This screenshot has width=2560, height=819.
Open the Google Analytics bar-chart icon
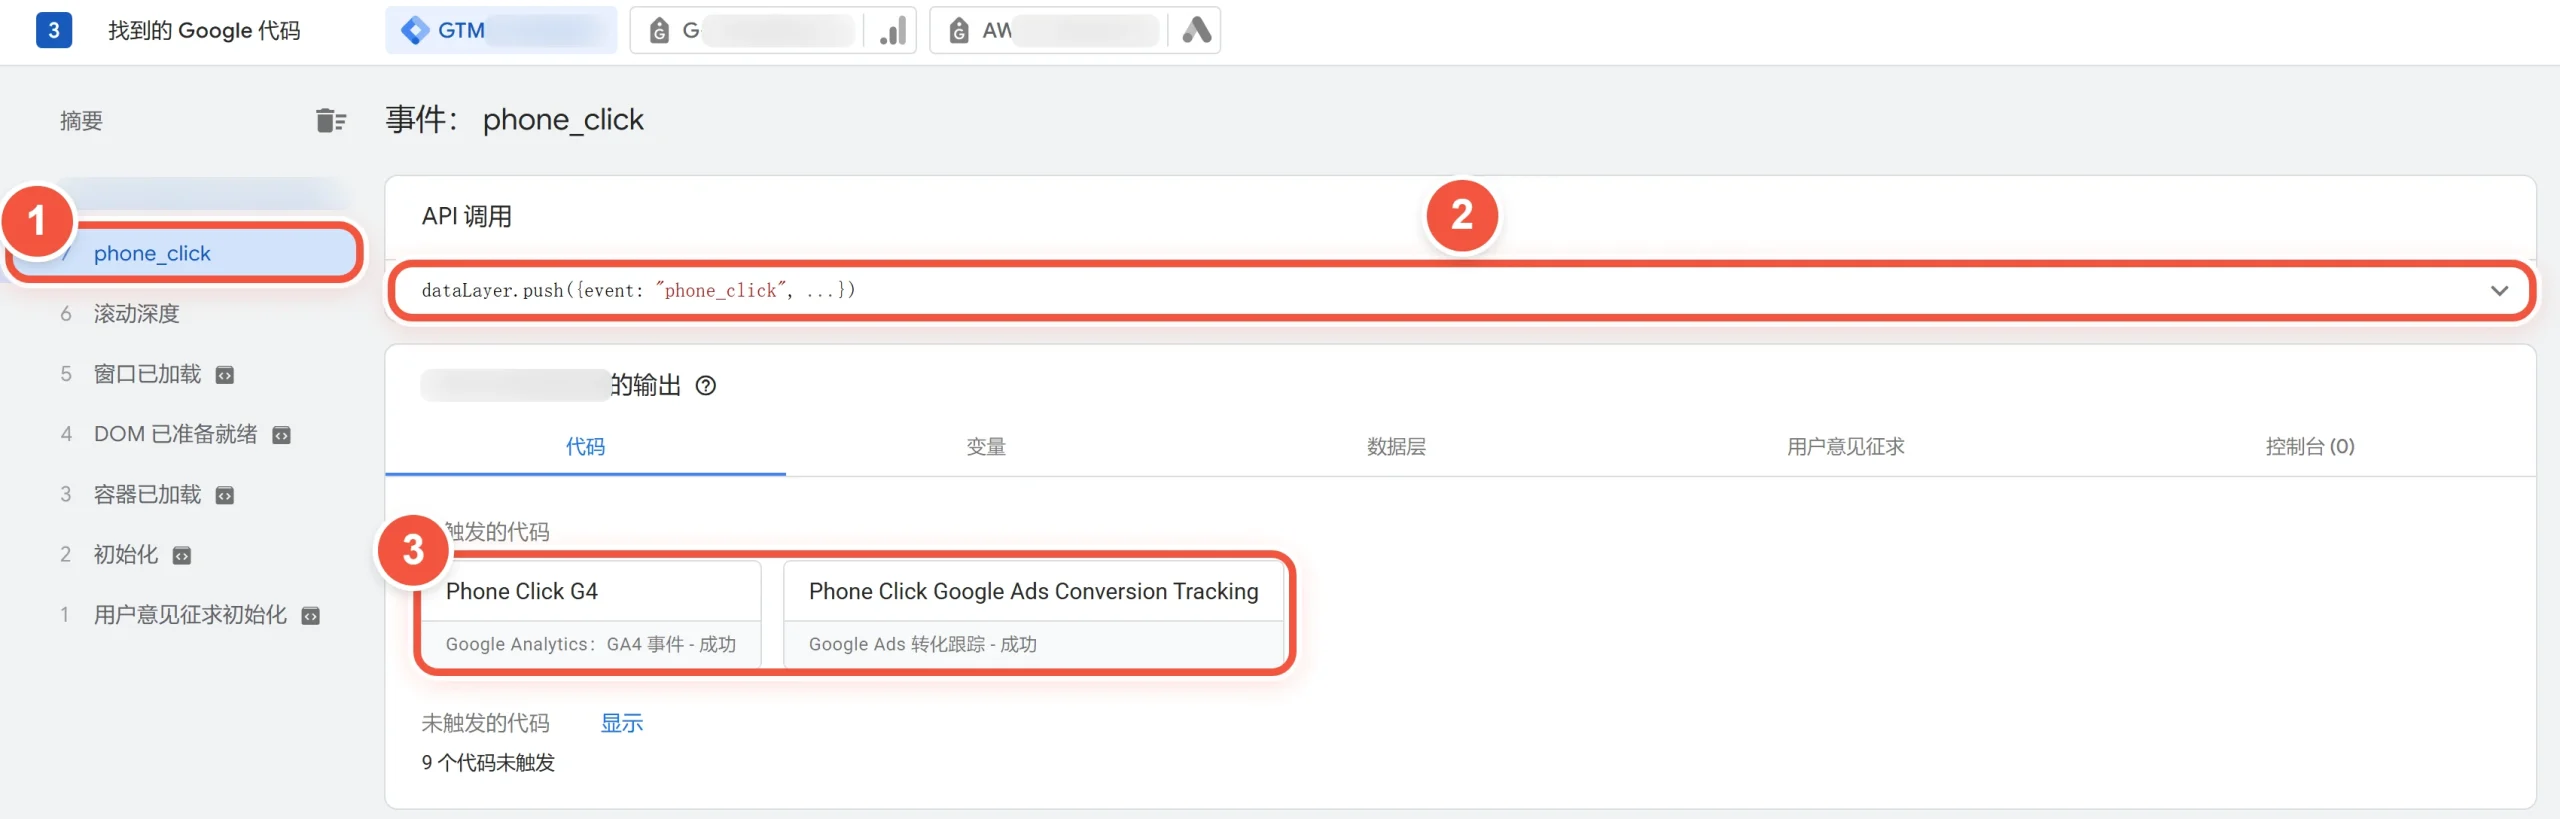pyautogui.click(x=893, y=30)
